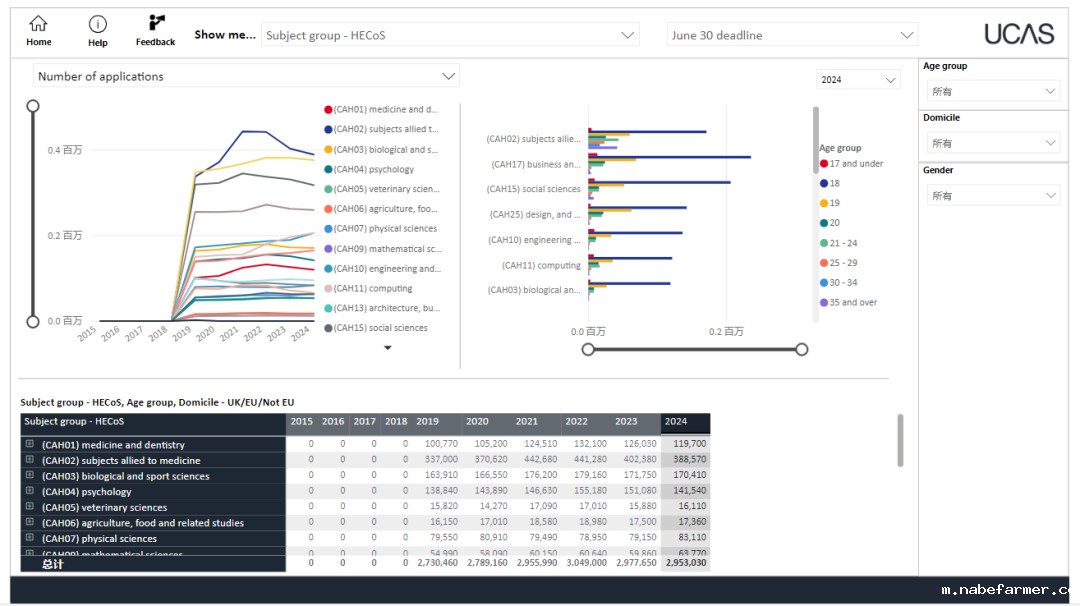The height and width of the screenshot is (606, 1080).
Task: Open the Number of applications dropdown
Action: (x=247, y=76)
